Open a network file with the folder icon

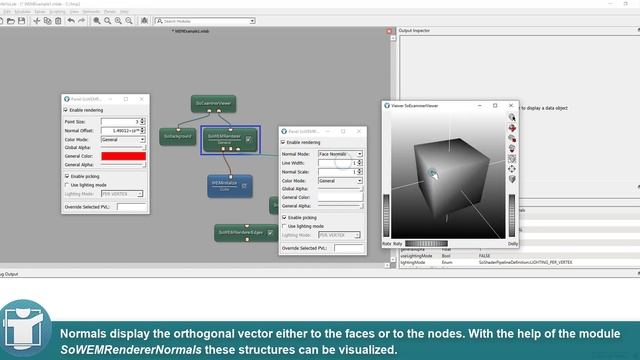click(x=11, y=21)
